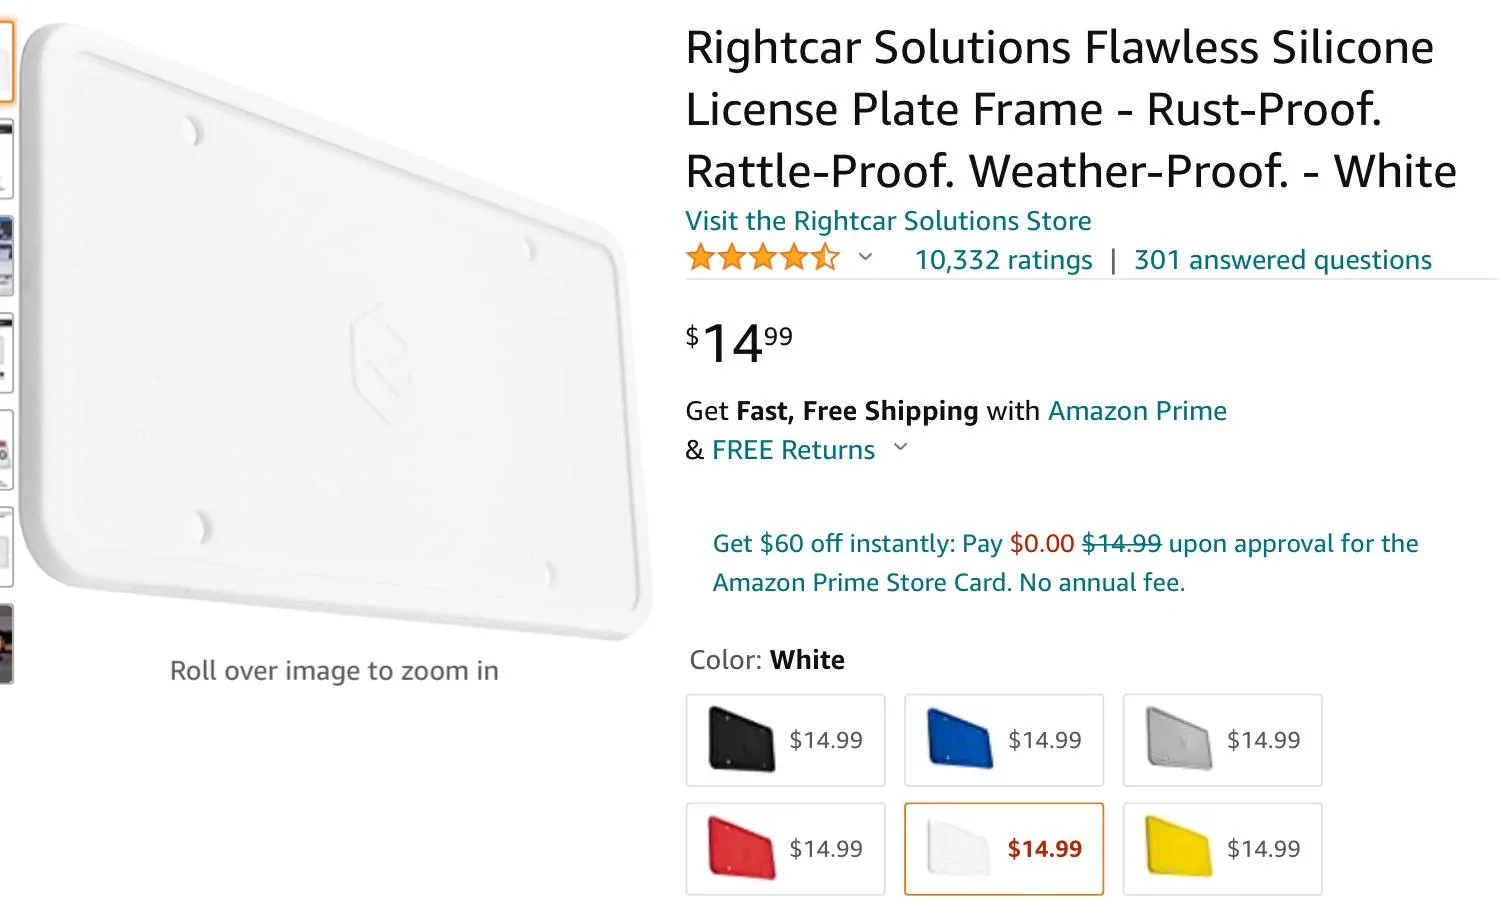1504x913 pixels.
Task: Select the third product image thumbnail
Action: pyautogui.click(x=6, y=256)
